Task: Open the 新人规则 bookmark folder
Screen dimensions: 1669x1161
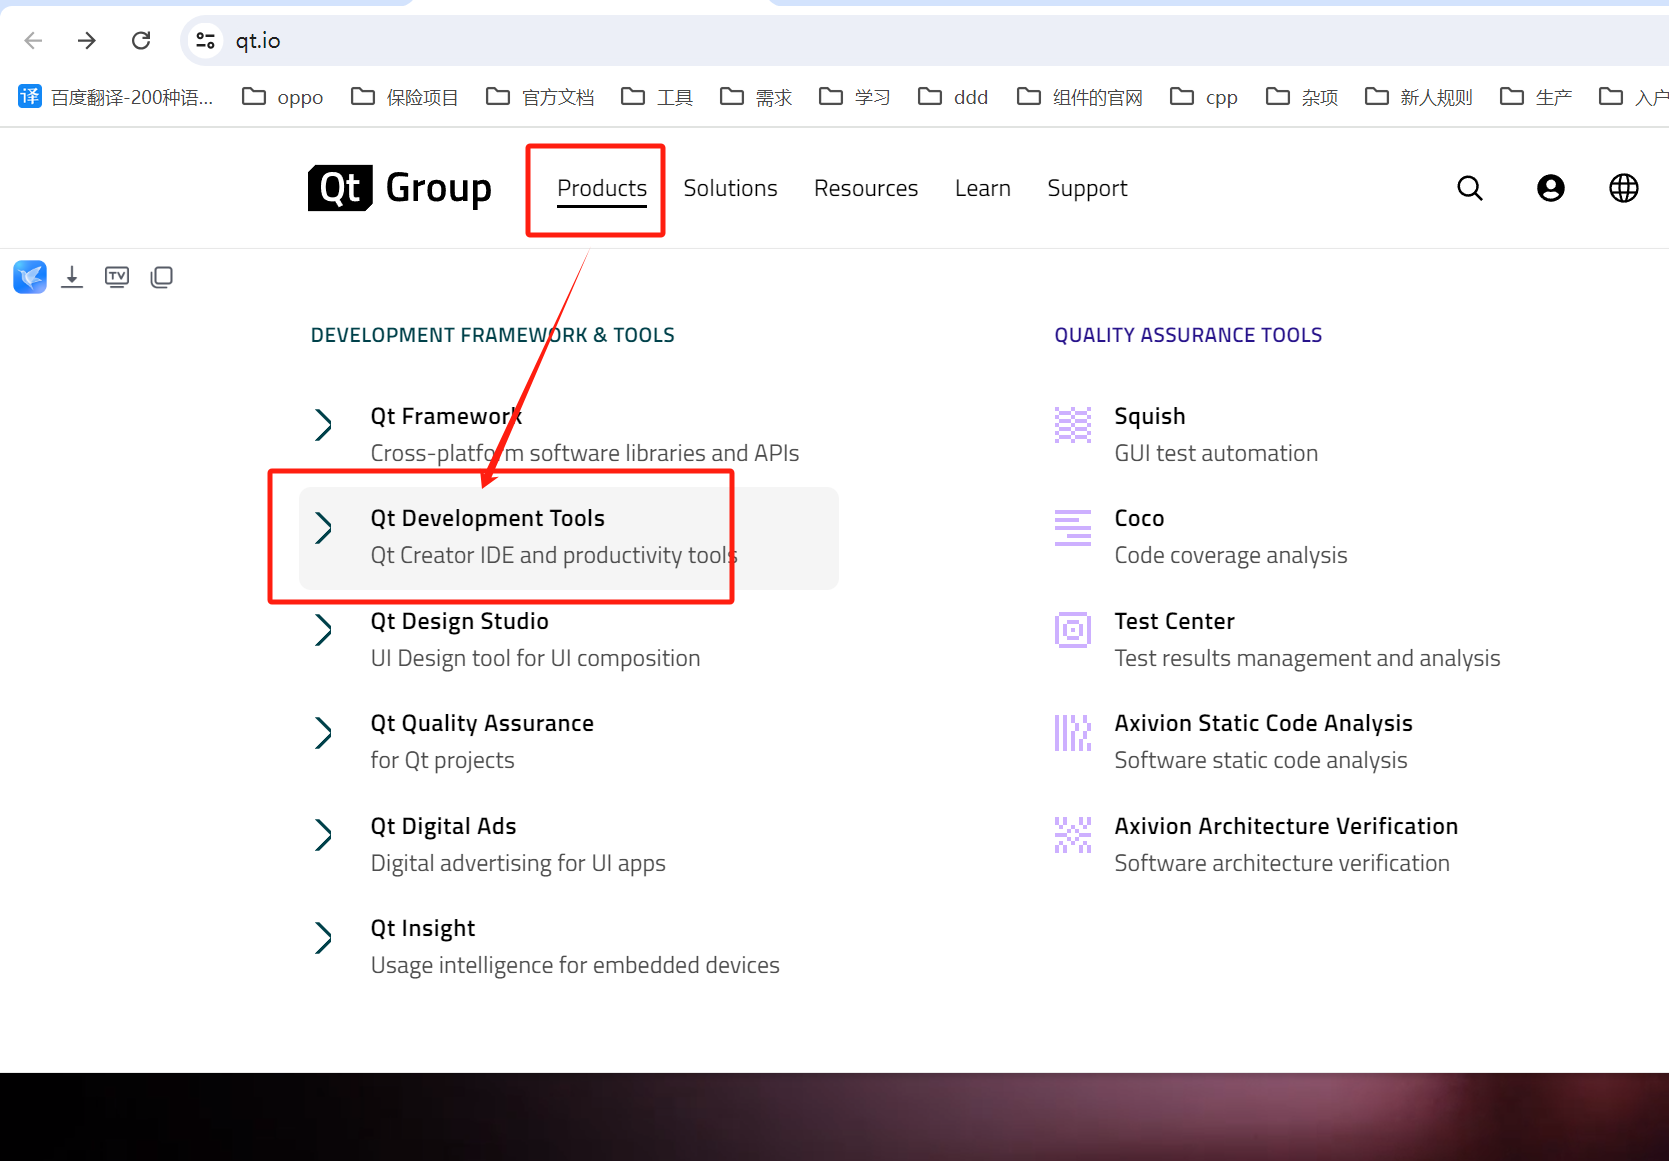Action: [1419, 97]
